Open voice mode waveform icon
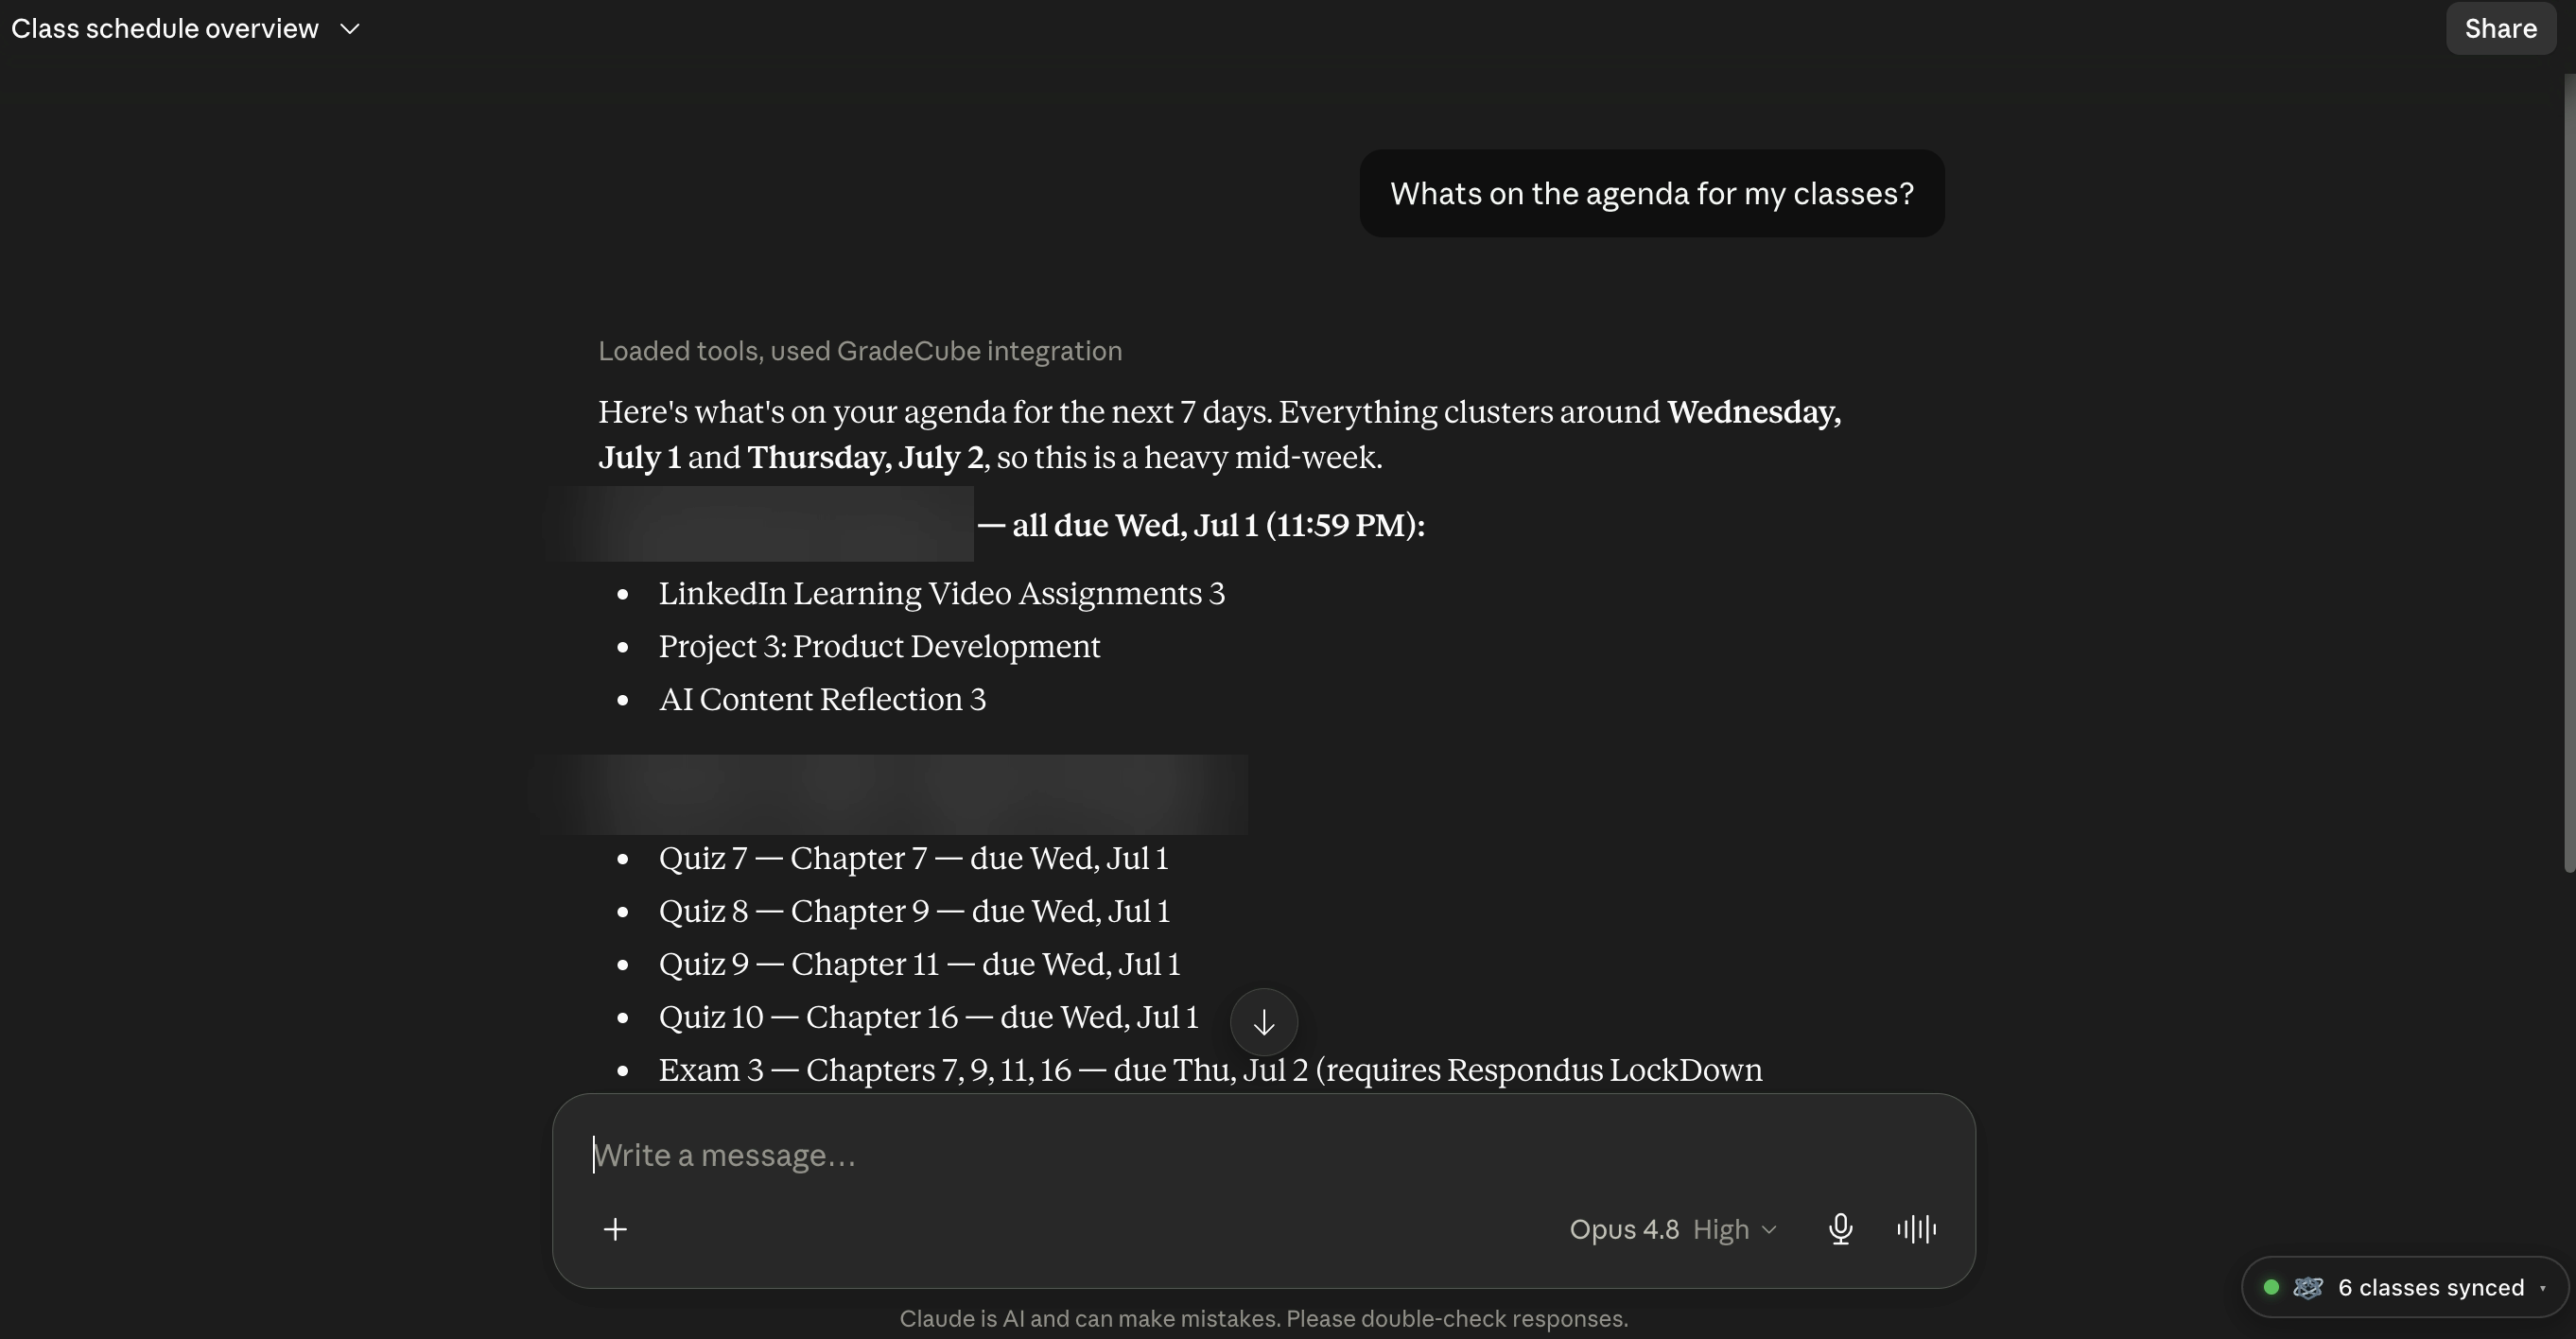Screen dimensions: 2576x1339 pyautogui.click(x=1916, y=1229)
